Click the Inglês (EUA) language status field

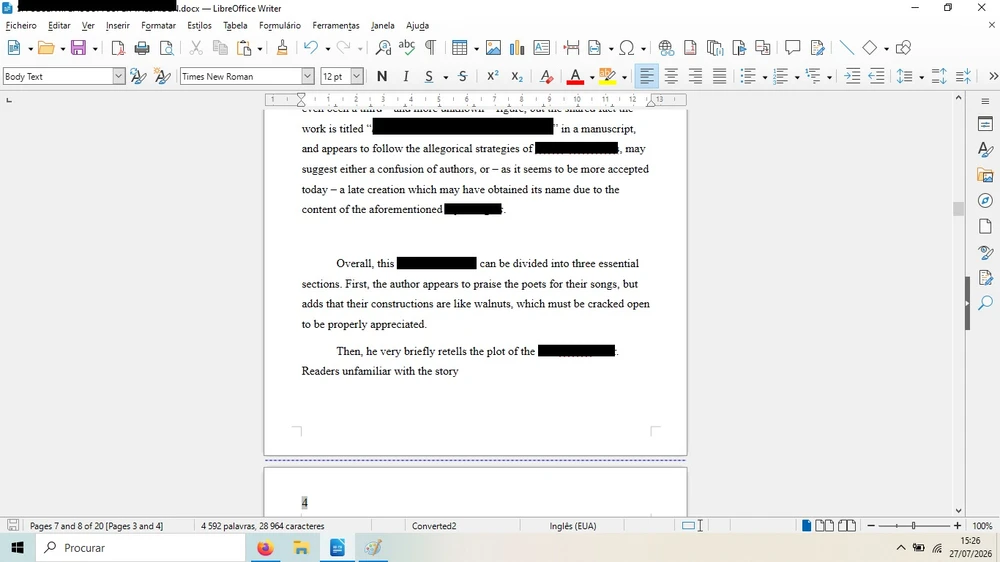click(573, 526)
